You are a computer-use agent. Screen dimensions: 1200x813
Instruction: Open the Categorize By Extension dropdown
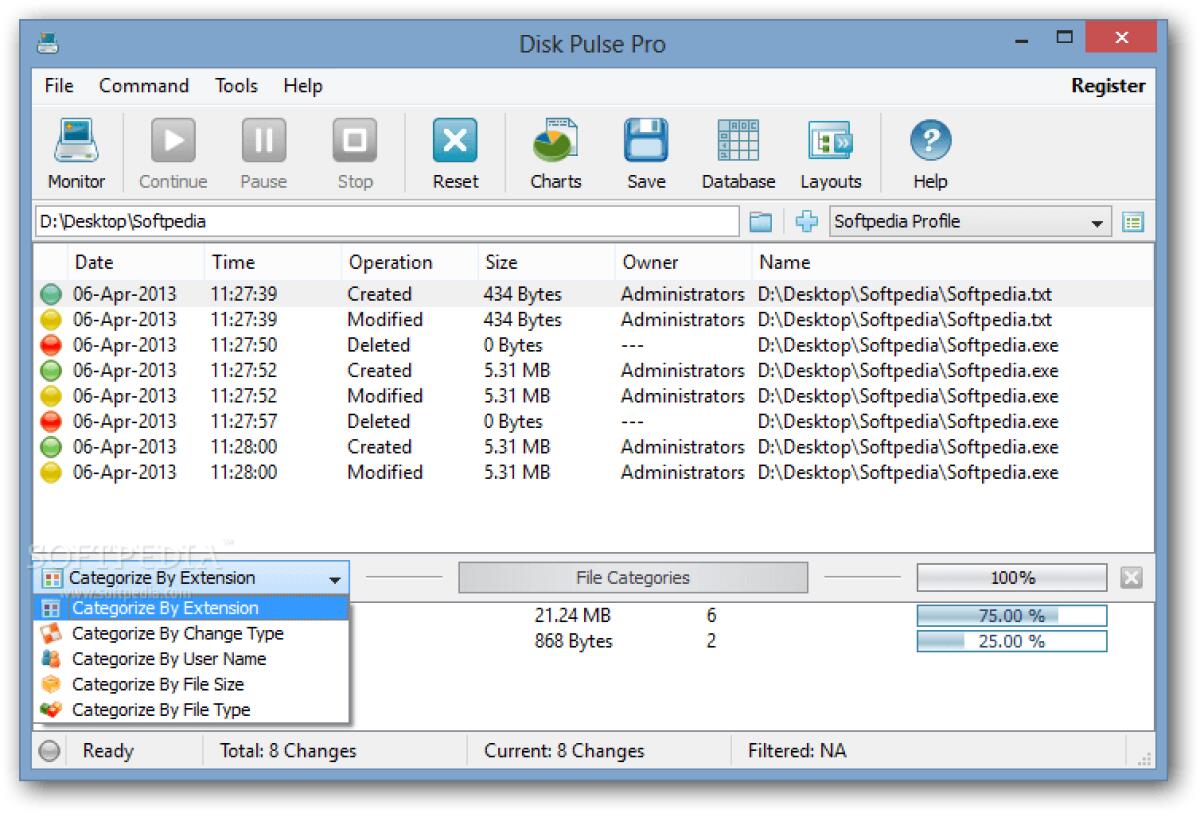click(x=337, y=577)
